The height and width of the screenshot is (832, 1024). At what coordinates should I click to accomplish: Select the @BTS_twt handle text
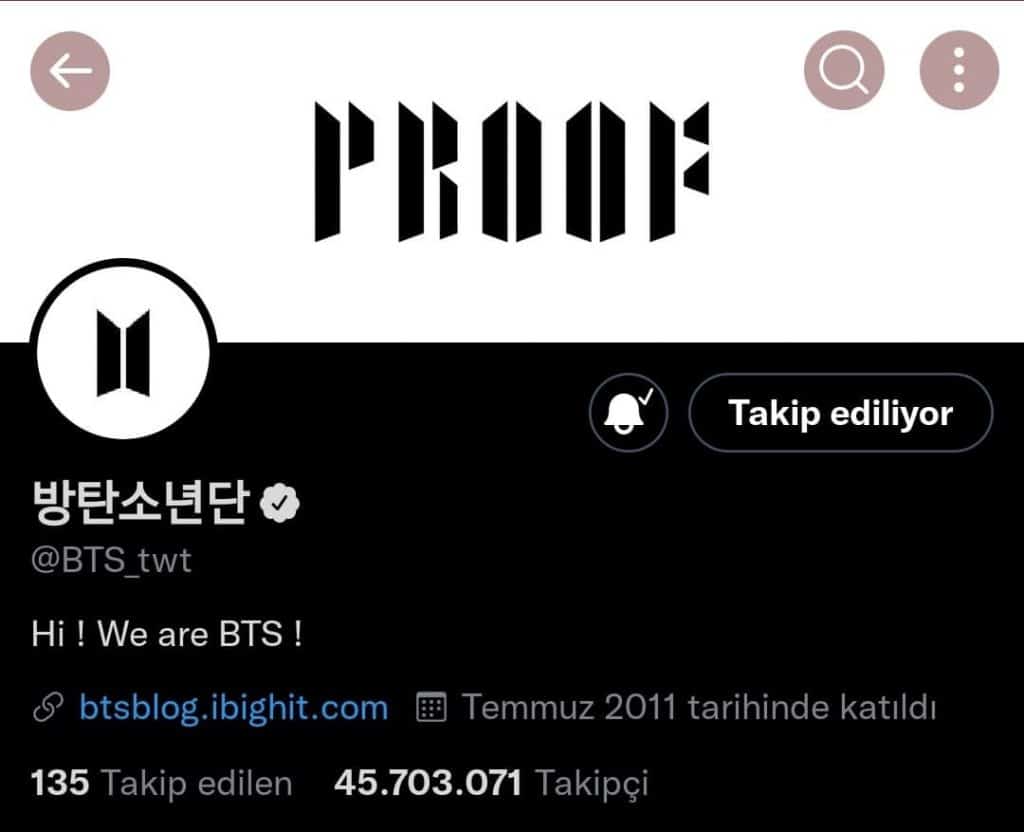111,560
